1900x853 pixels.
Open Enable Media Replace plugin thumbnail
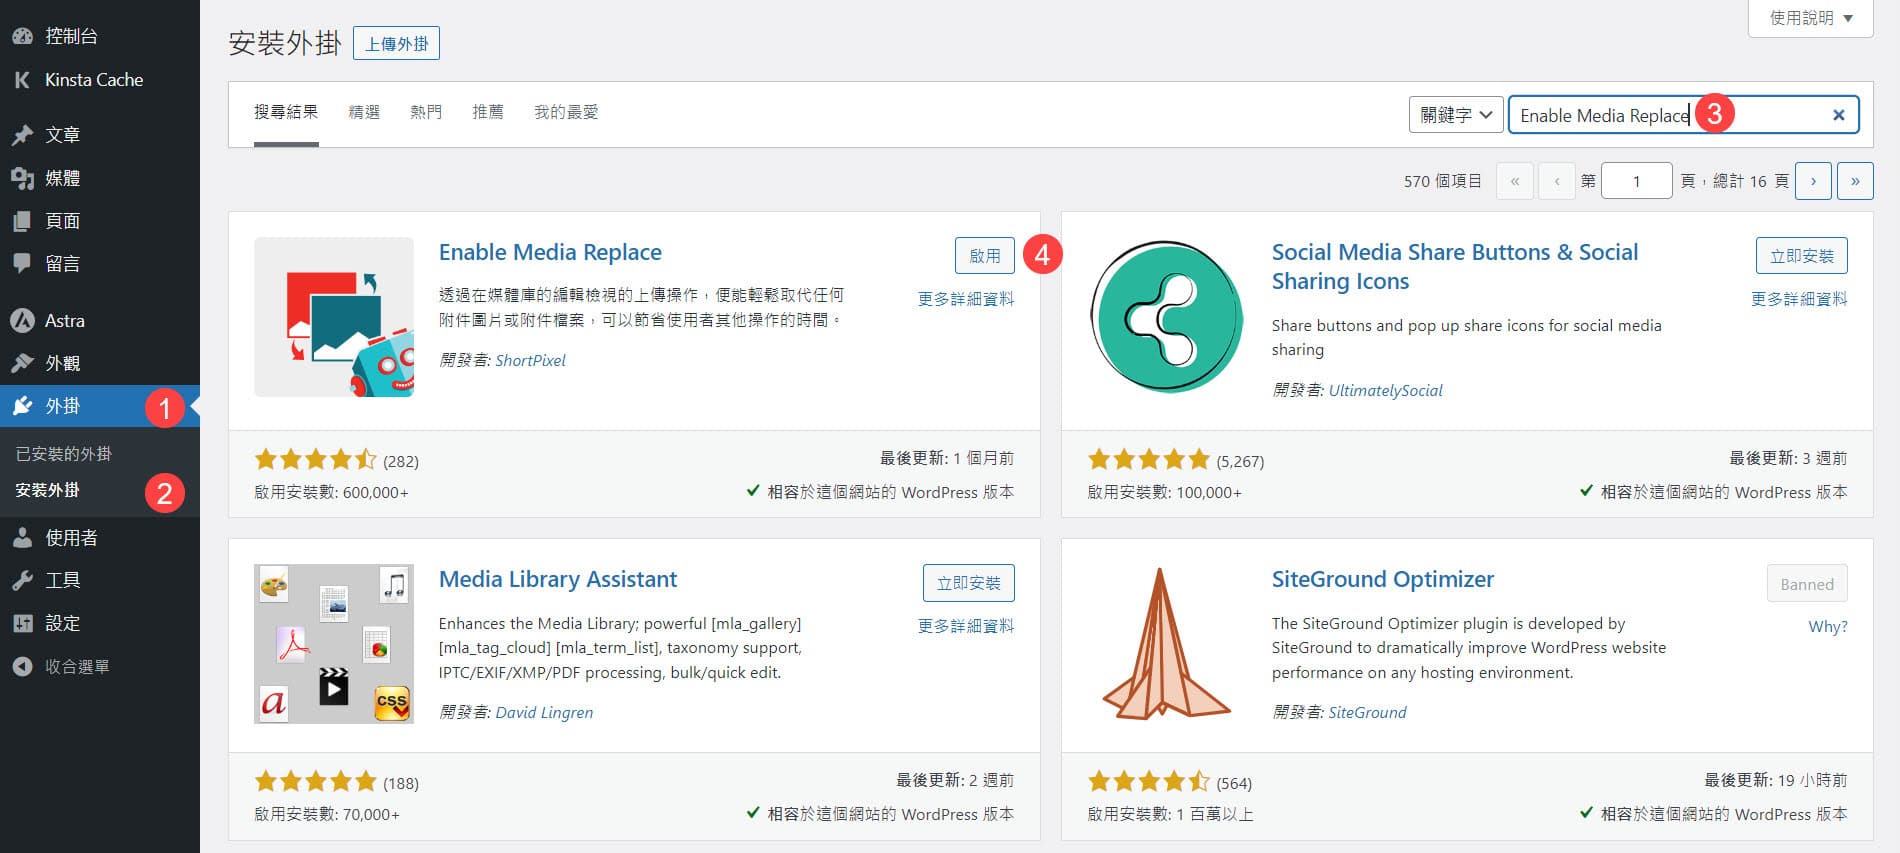[334, 317]
